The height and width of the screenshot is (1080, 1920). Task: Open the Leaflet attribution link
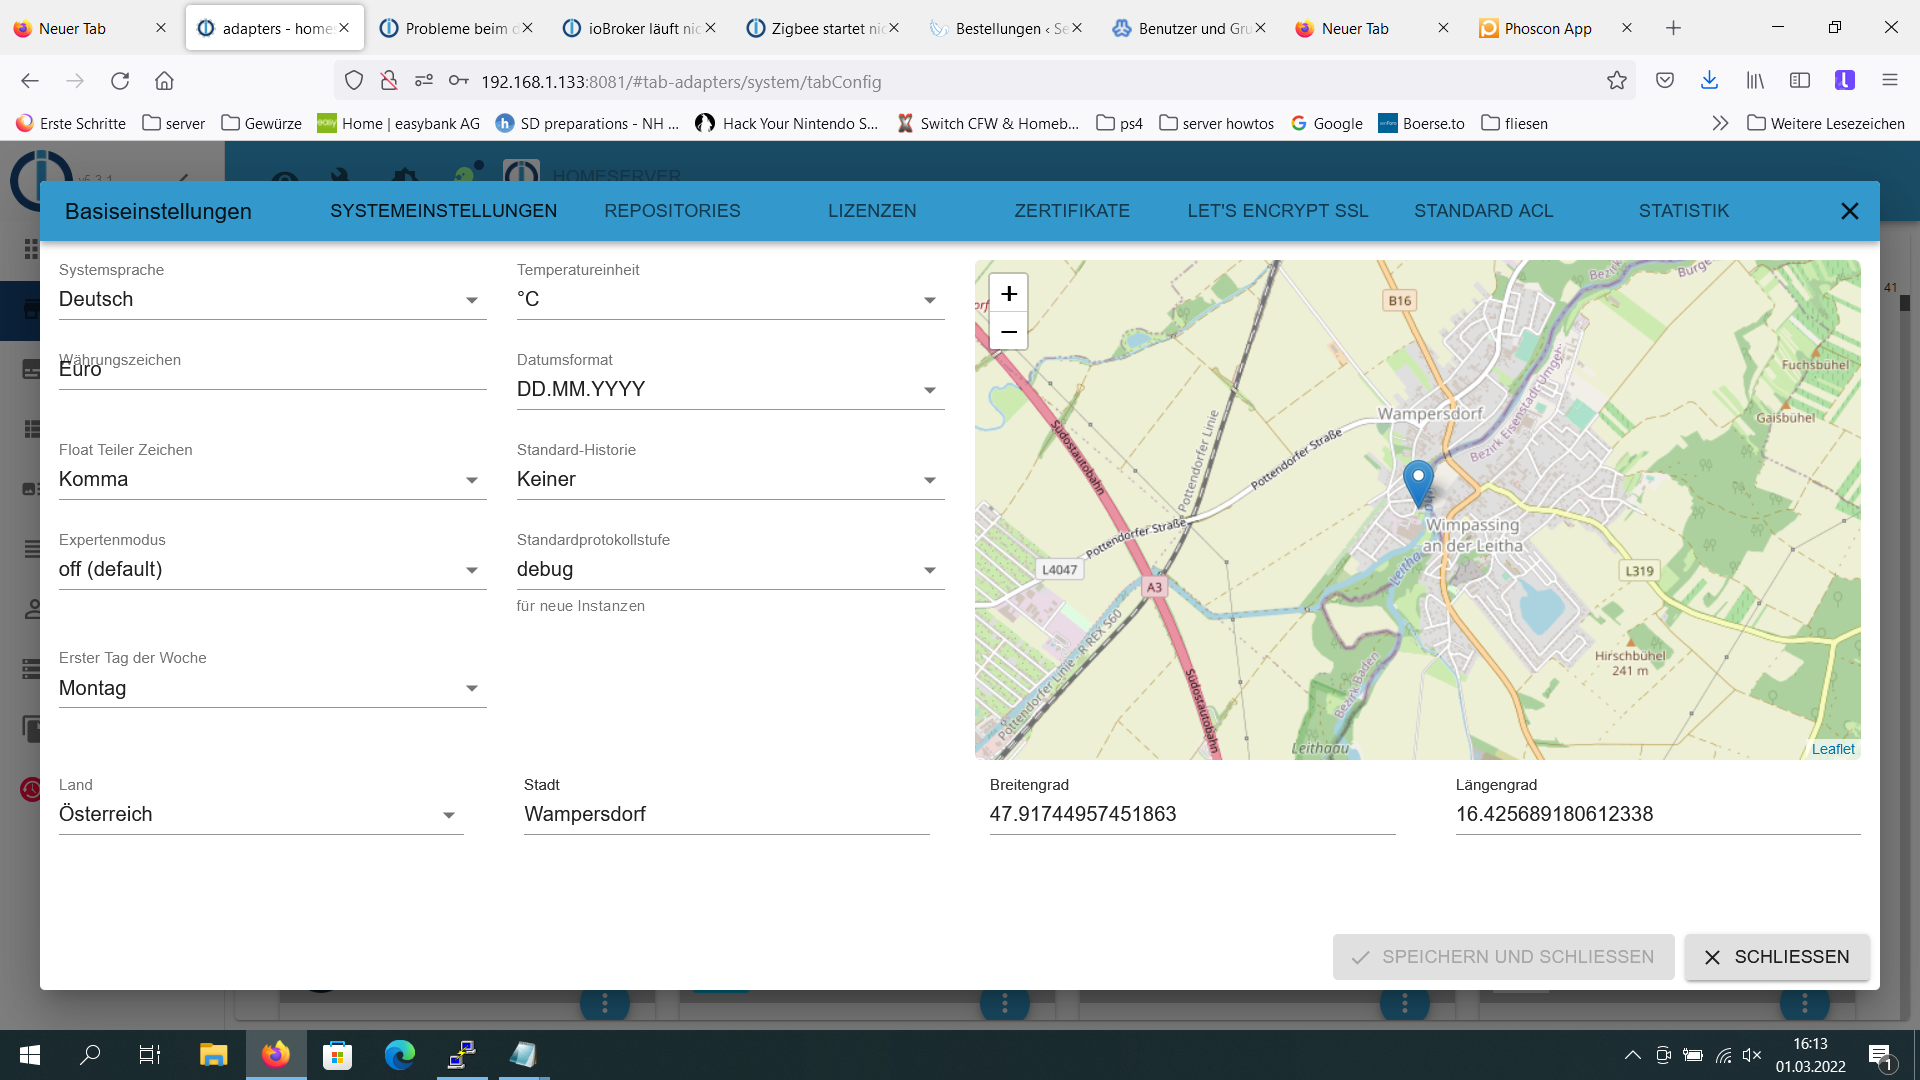[1832, 749]
